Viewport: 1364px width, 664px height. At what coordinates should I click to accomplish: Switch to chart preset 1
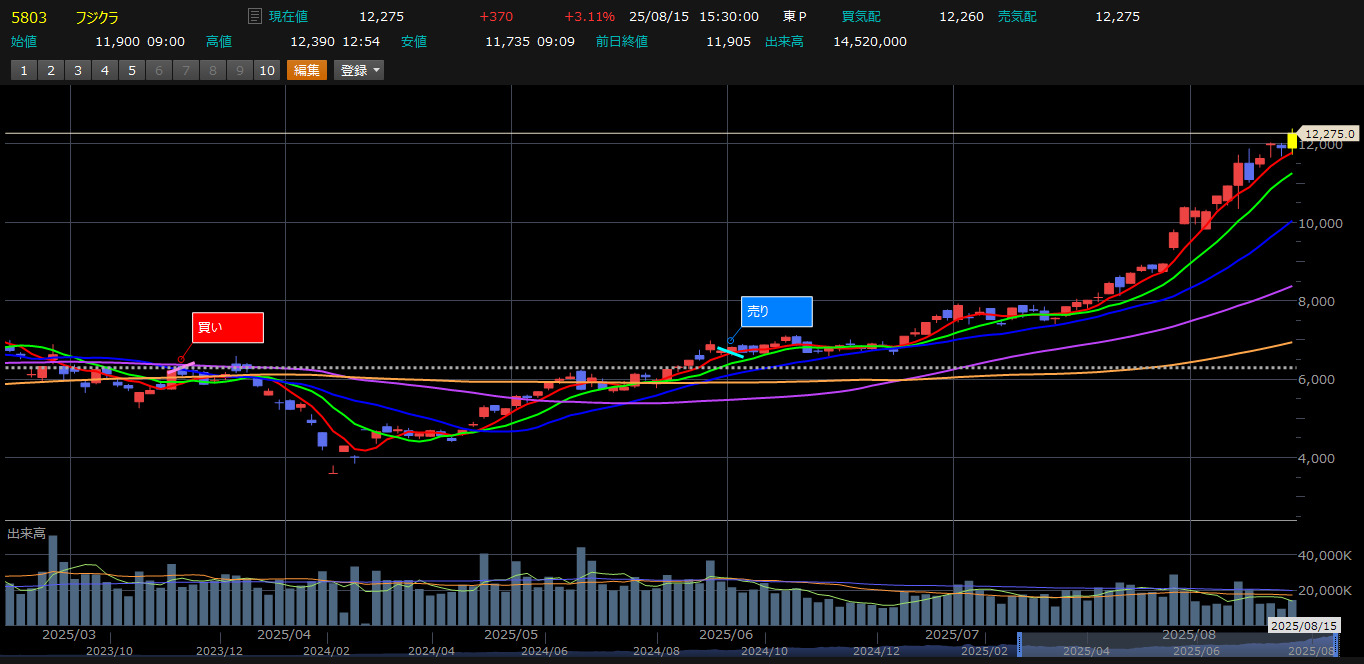(x=23, y=70)
